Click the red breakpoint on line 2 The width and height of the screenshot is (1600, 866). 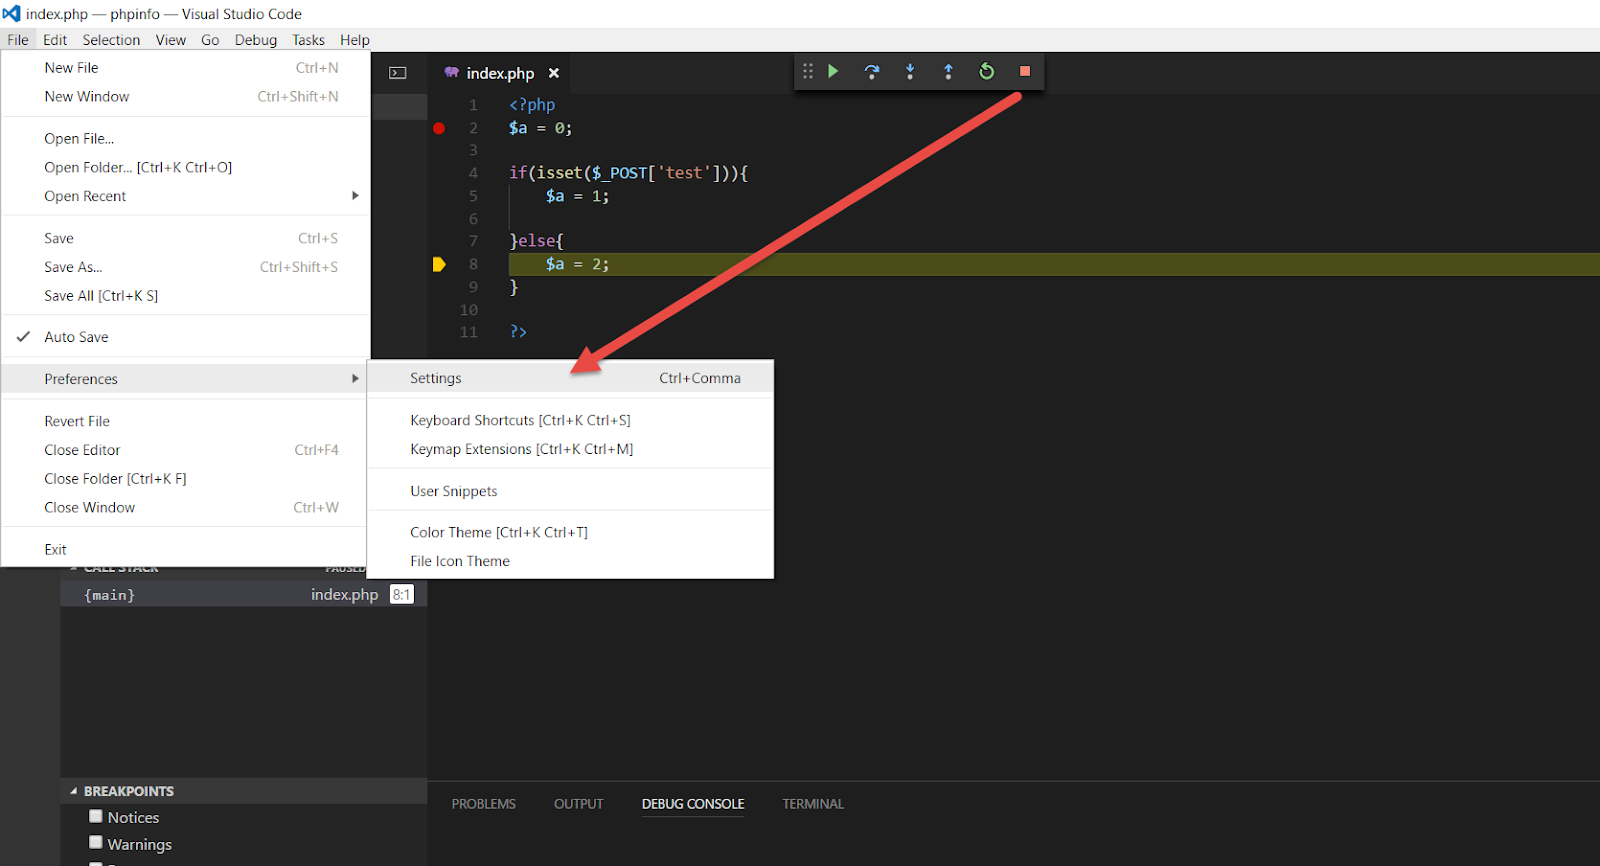(439, 128)
